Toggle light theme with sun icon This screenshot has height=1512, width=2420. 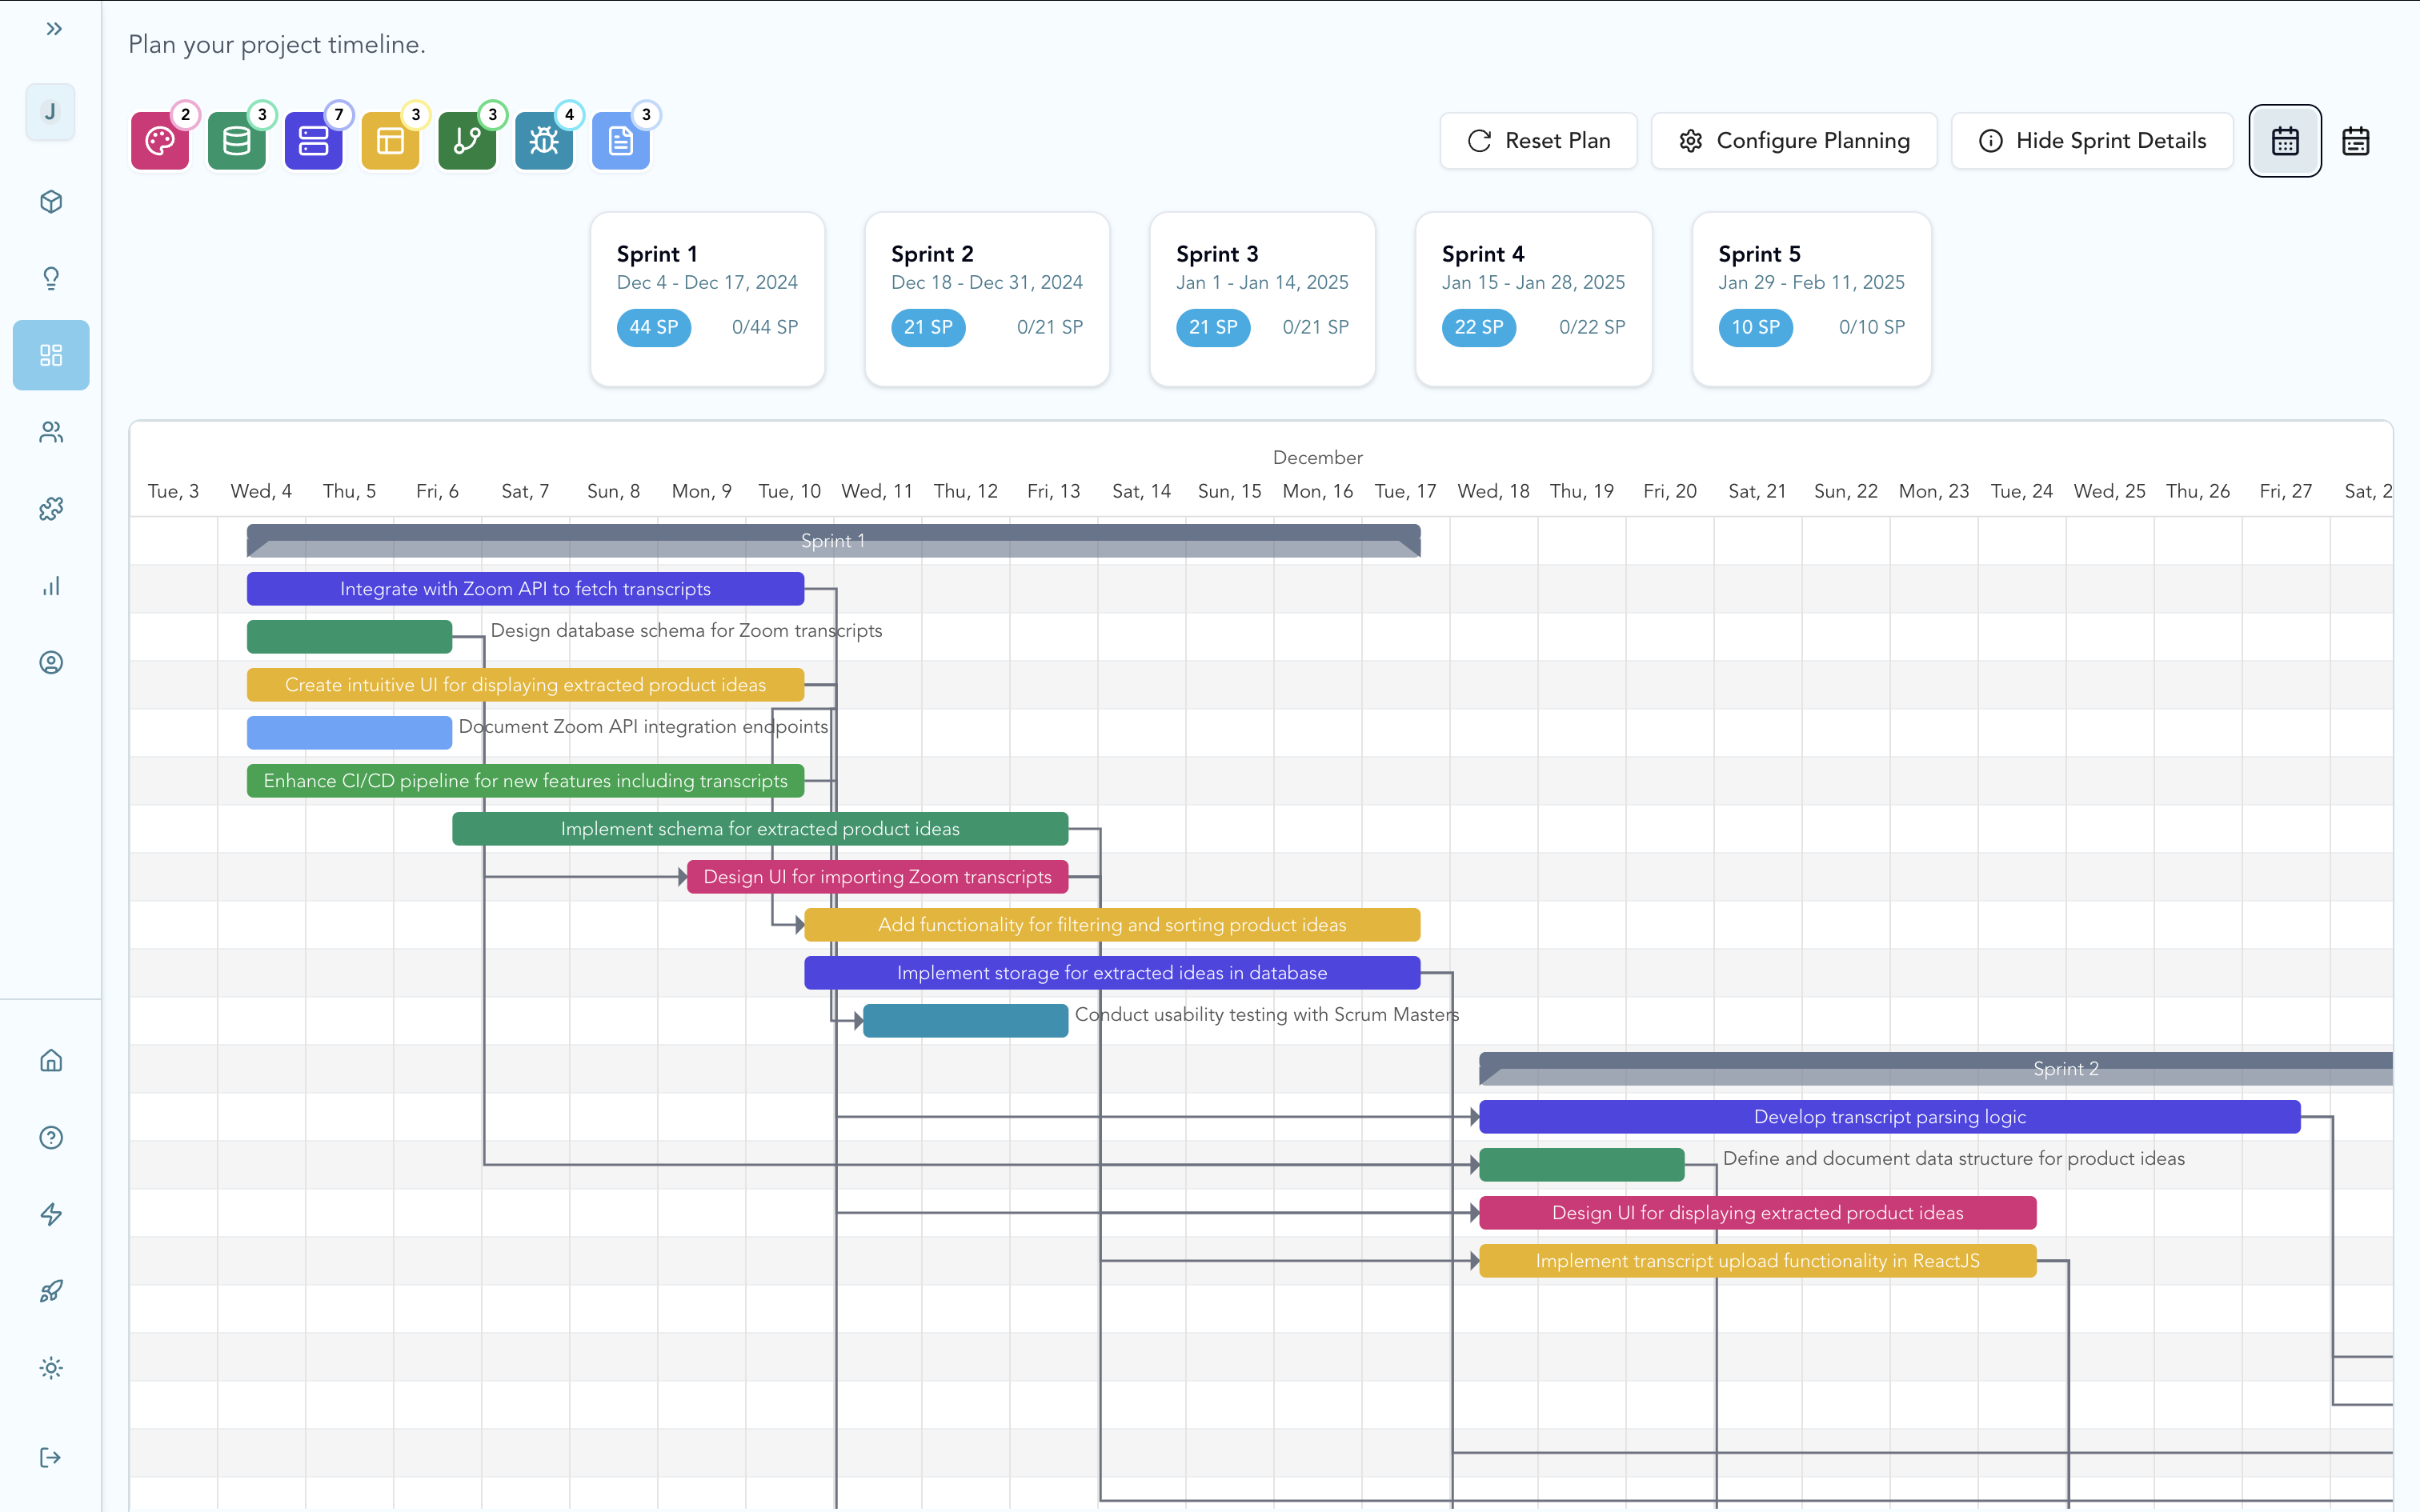pos(51,1368)
